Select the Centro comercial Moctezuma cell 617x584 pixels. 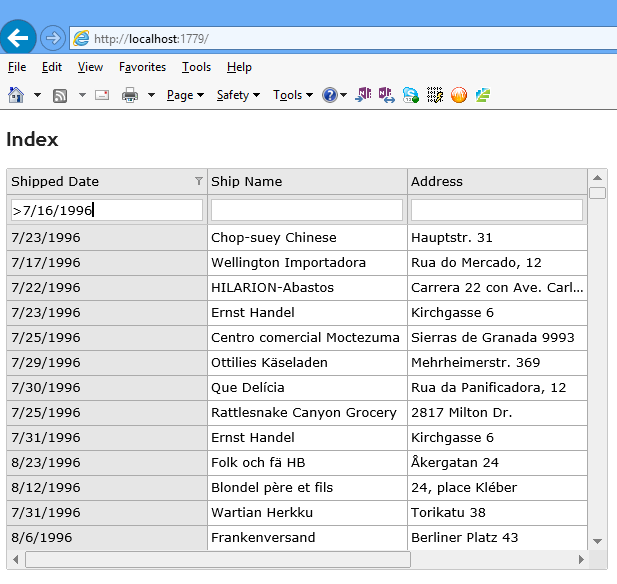point(307,337)
